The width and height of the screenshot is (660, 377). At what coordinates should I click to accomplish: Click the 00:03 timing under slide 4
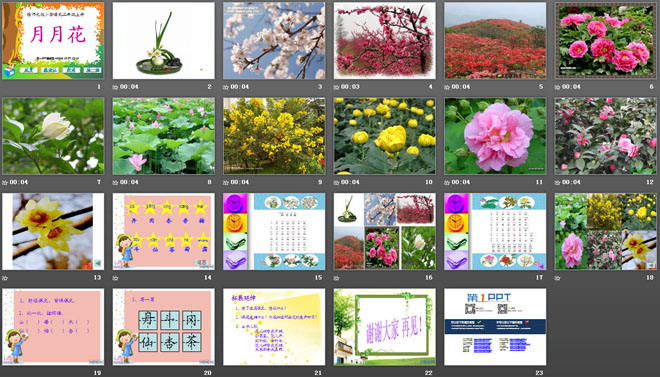[350, 87]
